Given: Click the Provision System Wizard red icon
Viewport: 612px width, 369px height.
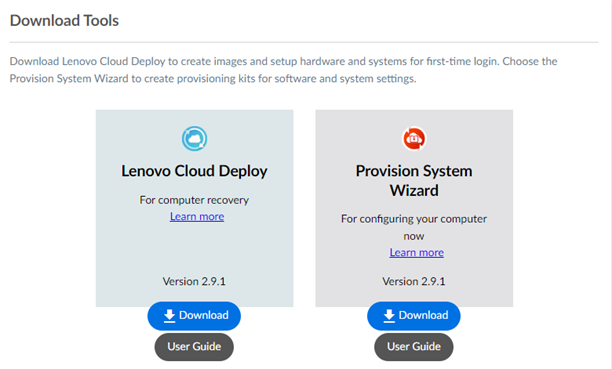Looking at the screenshot, I should [x=414, y=139].
